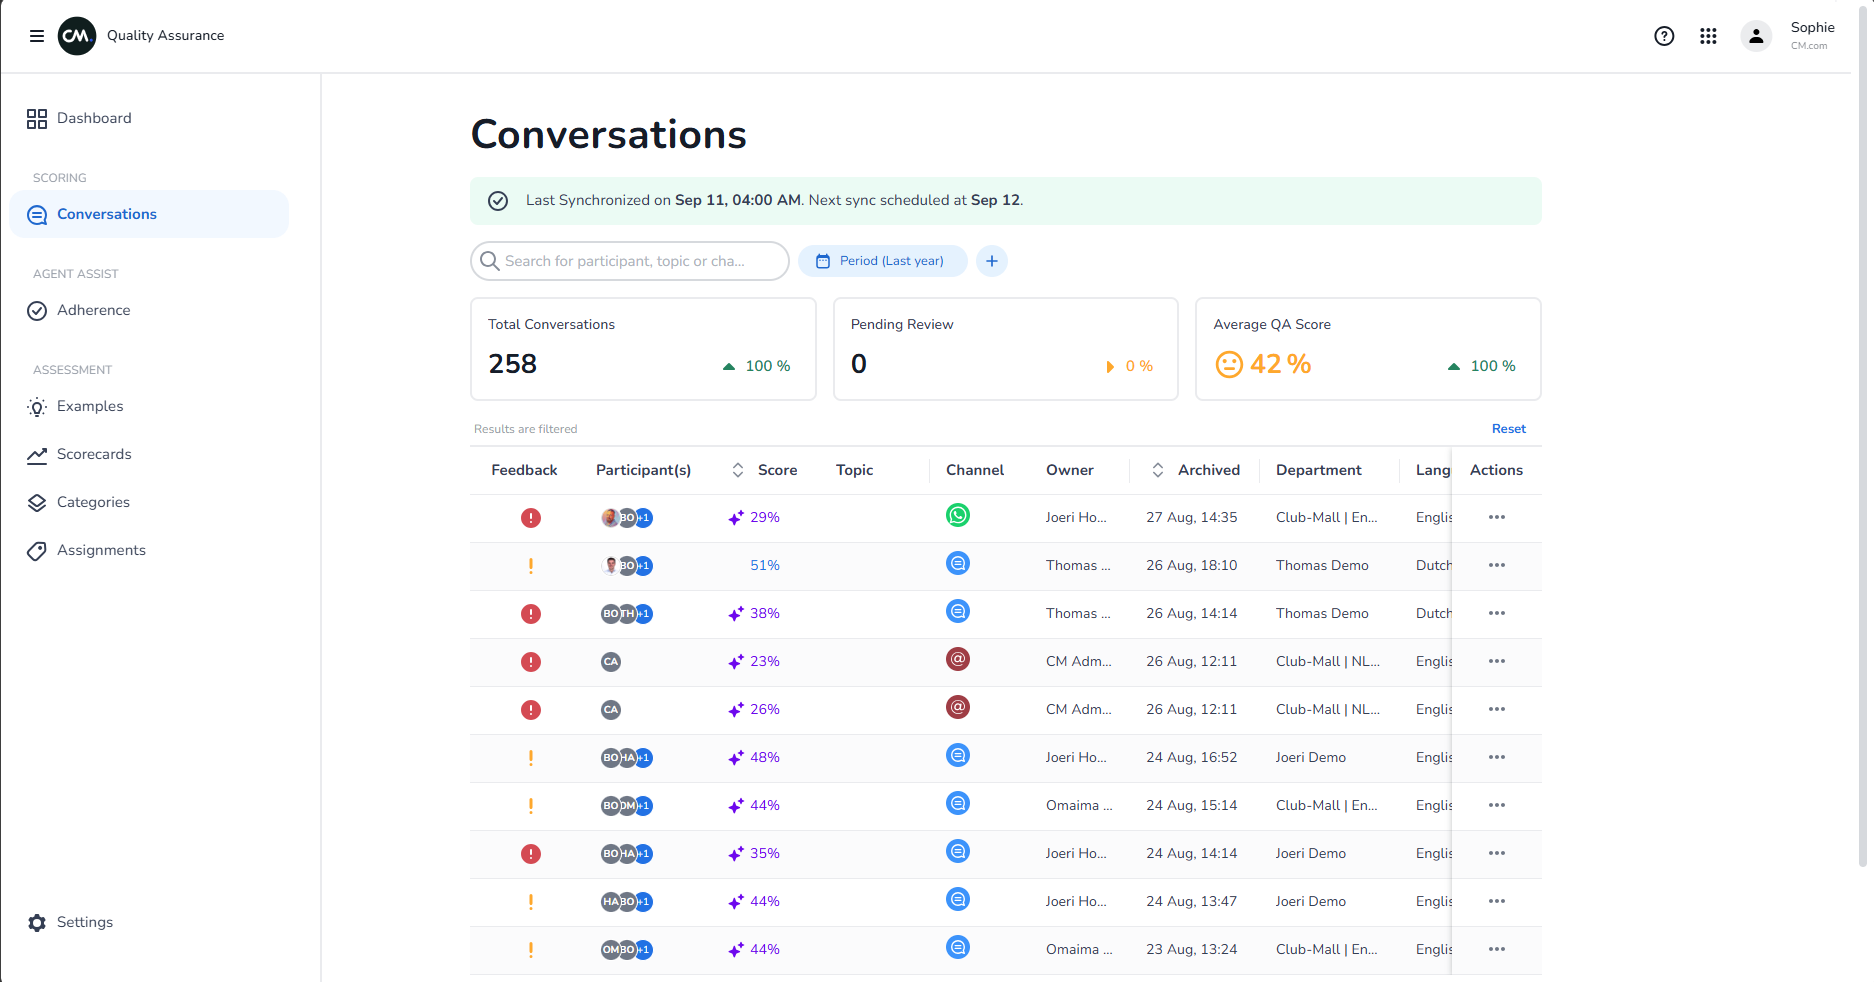Reset the applied filters

[x=1508, y=429]
